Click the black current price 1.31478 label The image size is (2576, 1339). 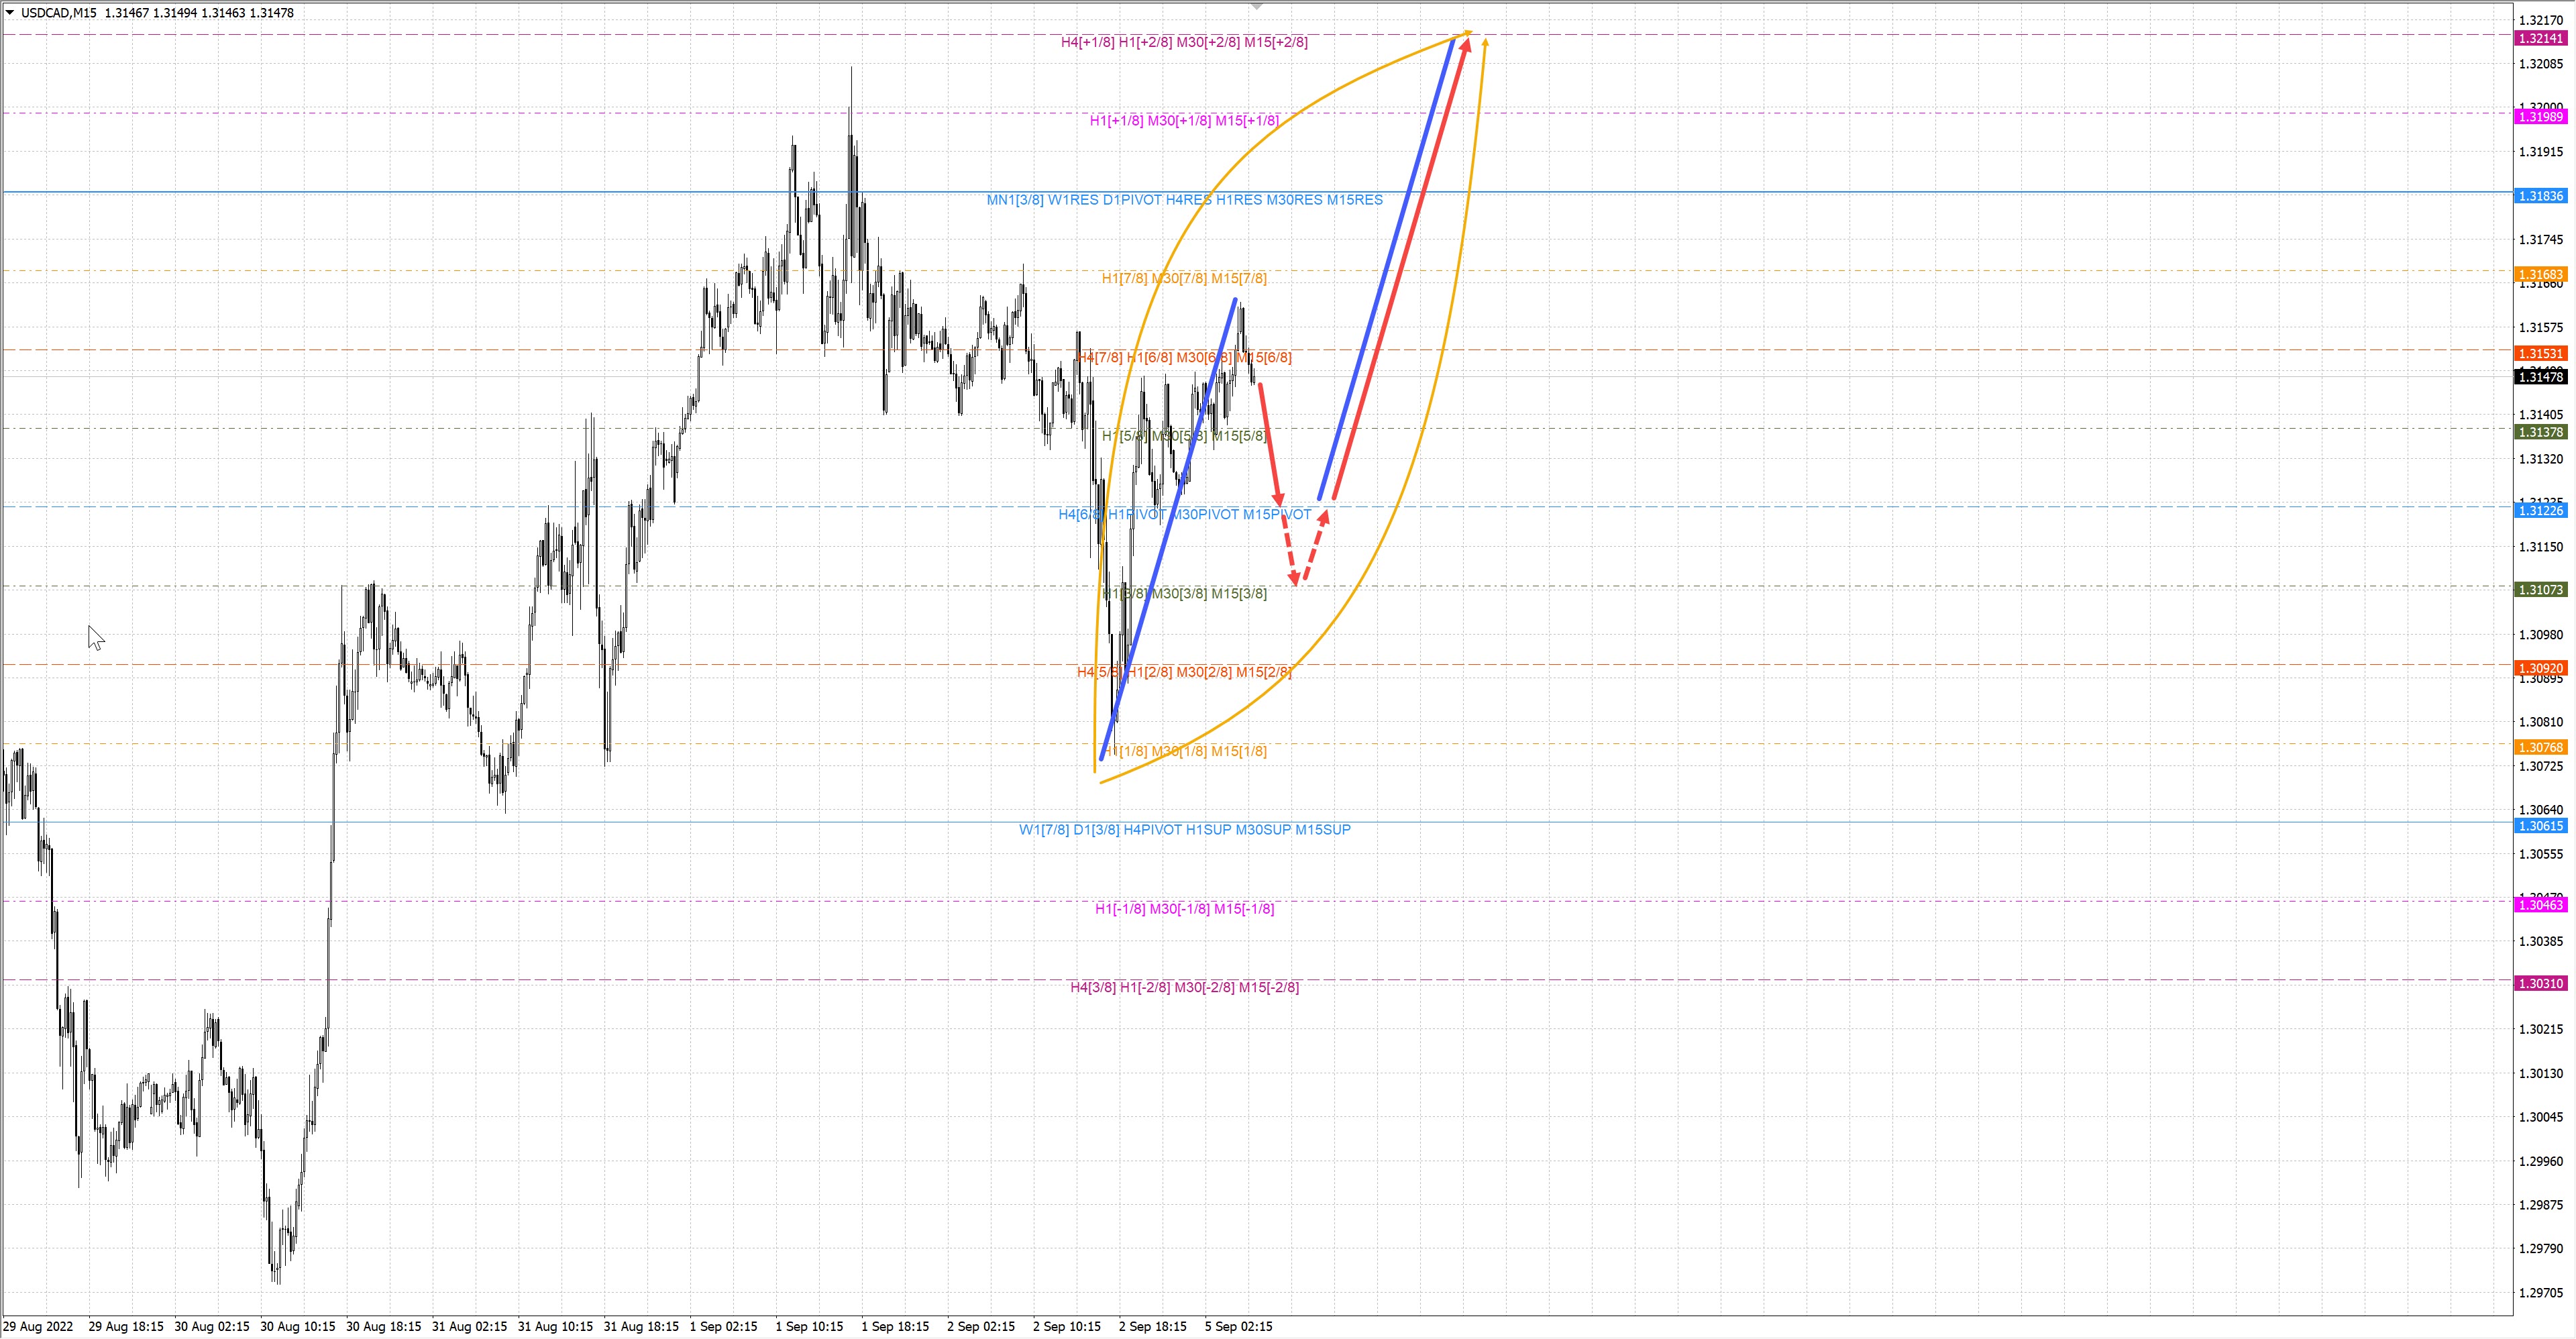coord(2540,377)
